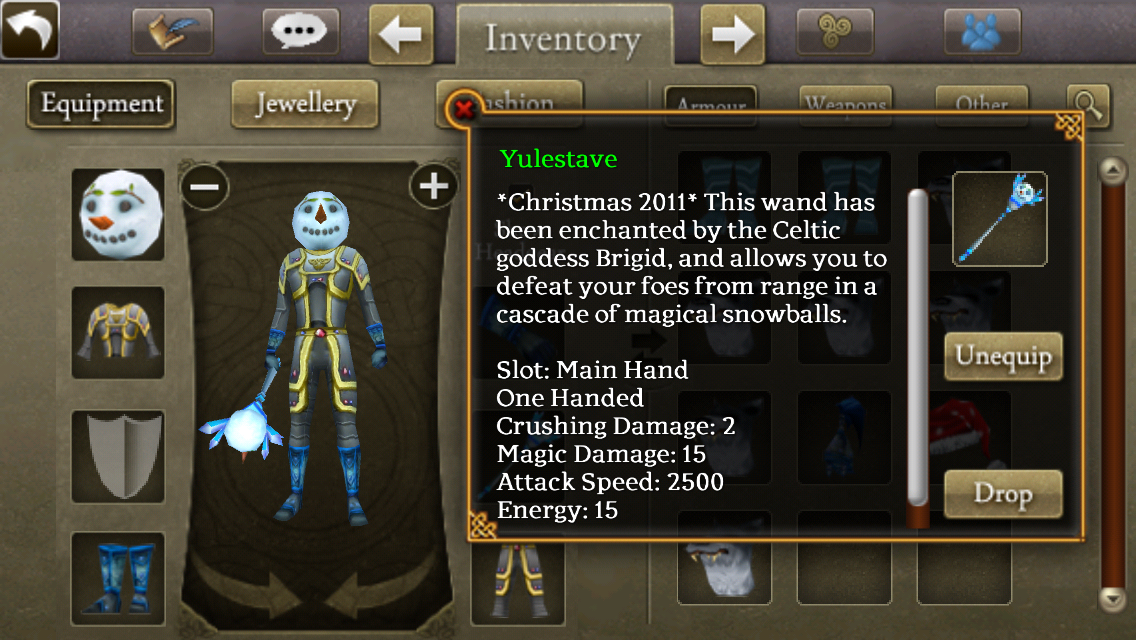
Task: Go to previous page with left arrow
Action: pyautogui.click(x=401, y=33)
